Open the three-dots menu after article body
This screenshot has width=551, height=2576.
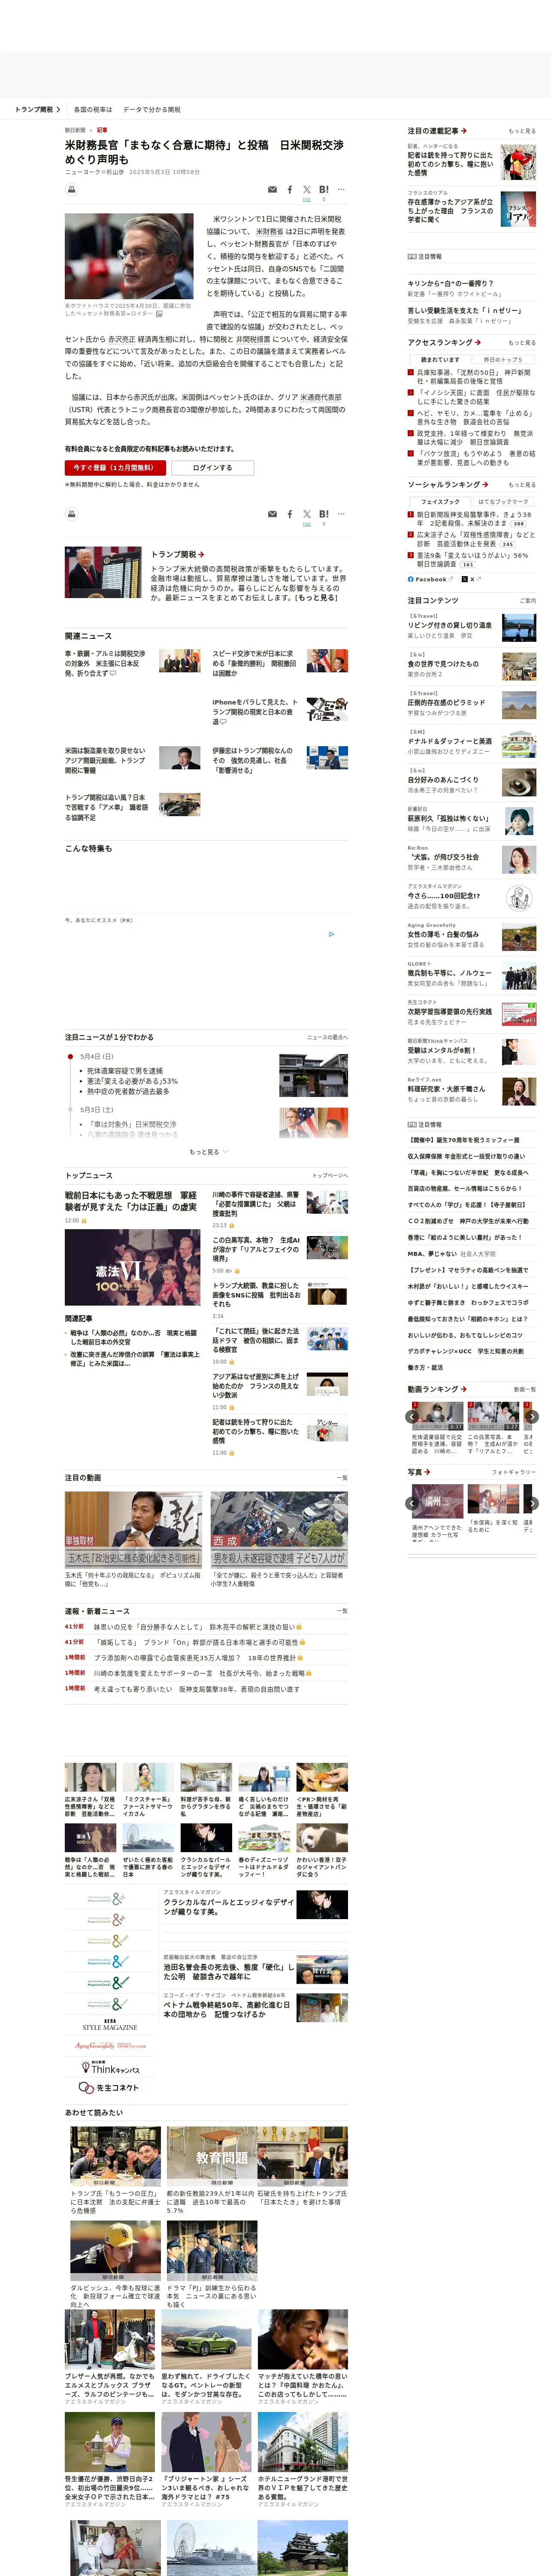[341, 514]
